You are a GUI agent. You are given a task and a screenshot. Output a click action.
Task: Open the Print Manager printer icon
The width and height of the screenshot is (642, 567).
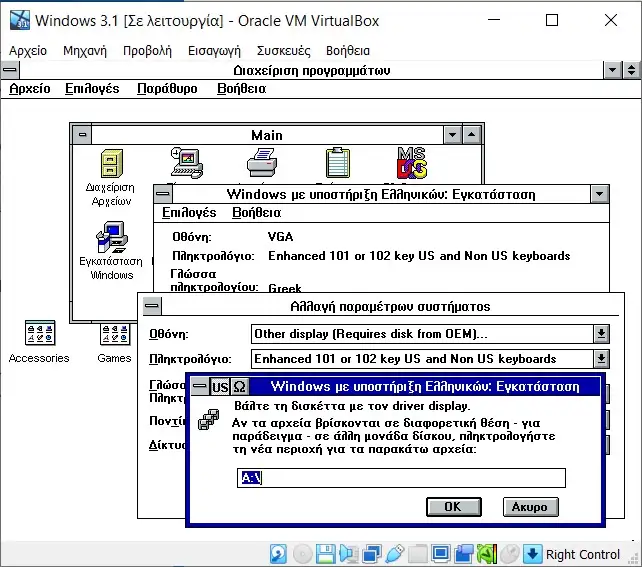(x=262, y=163)
